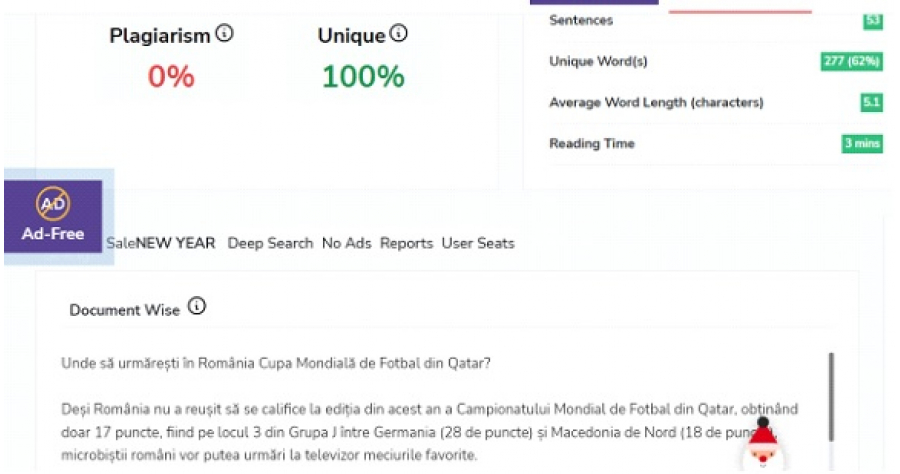Click the 0% plagiarism score

coord(171,76)
